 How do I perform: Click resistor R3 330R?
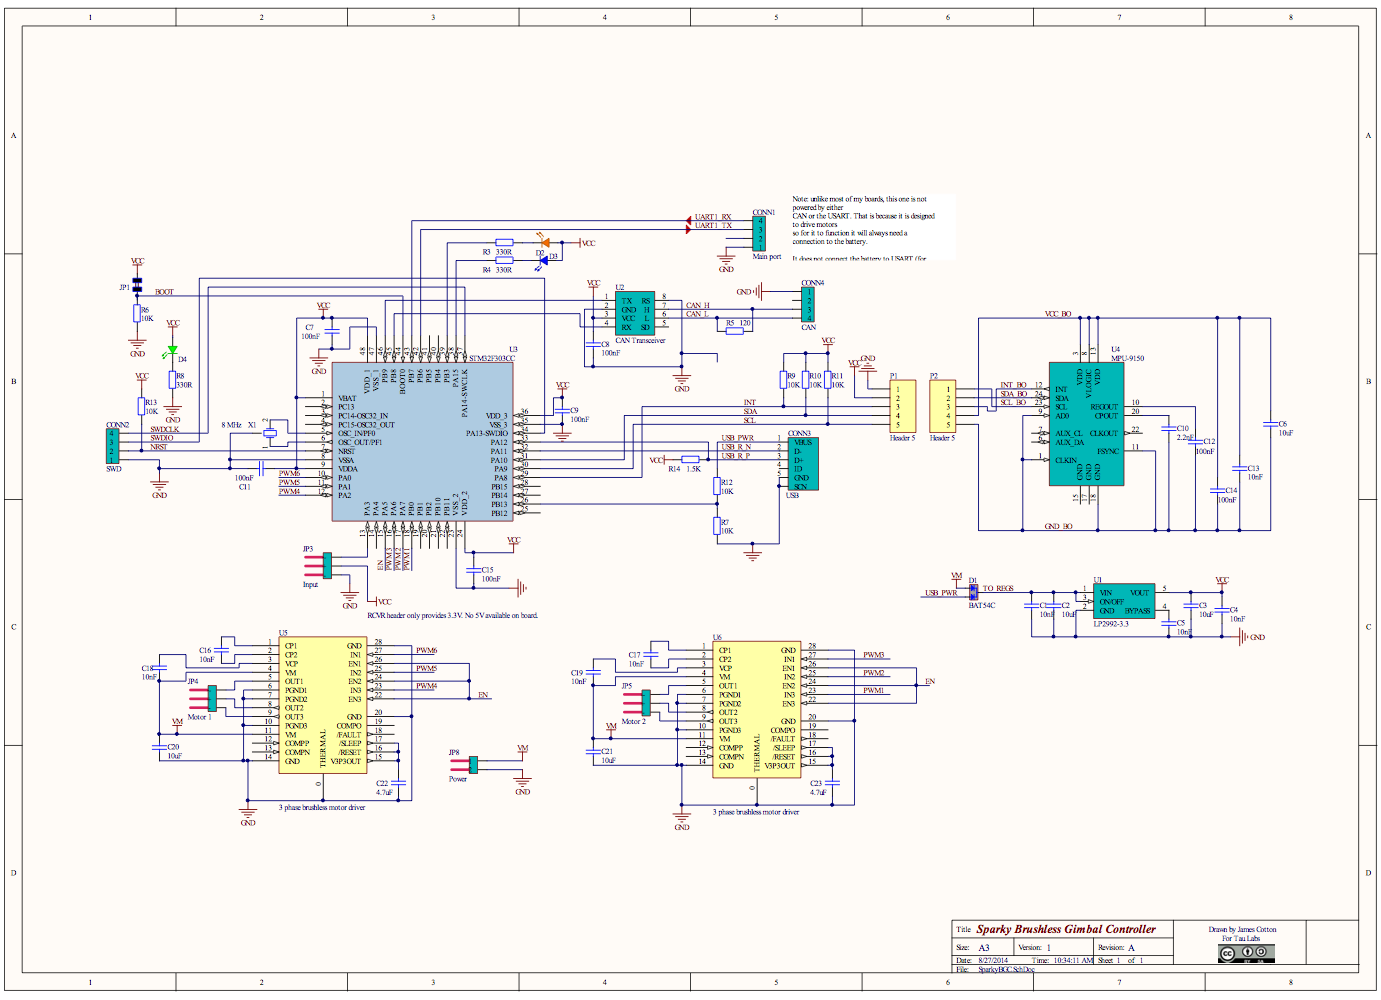504,242
